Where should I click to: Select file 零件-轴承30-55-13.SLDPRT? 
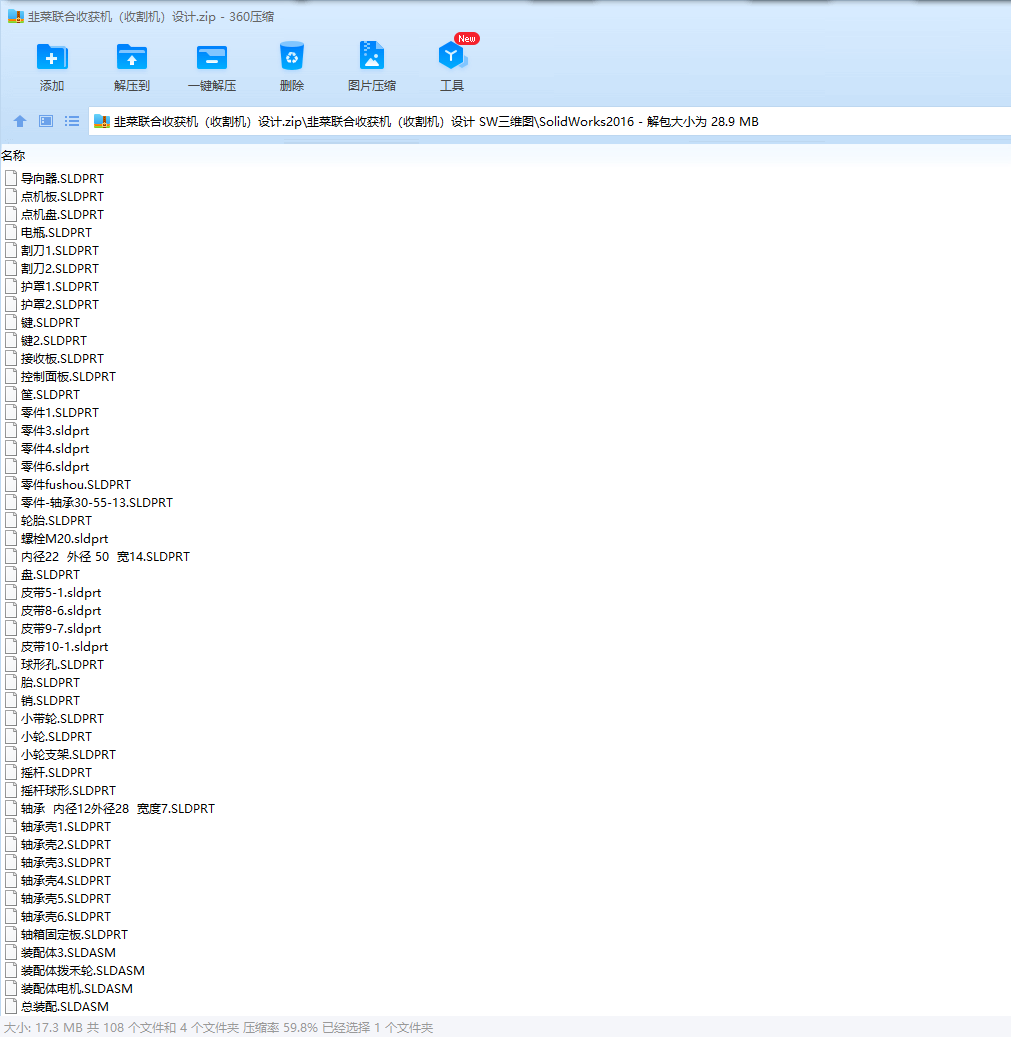tap(97, 502)
